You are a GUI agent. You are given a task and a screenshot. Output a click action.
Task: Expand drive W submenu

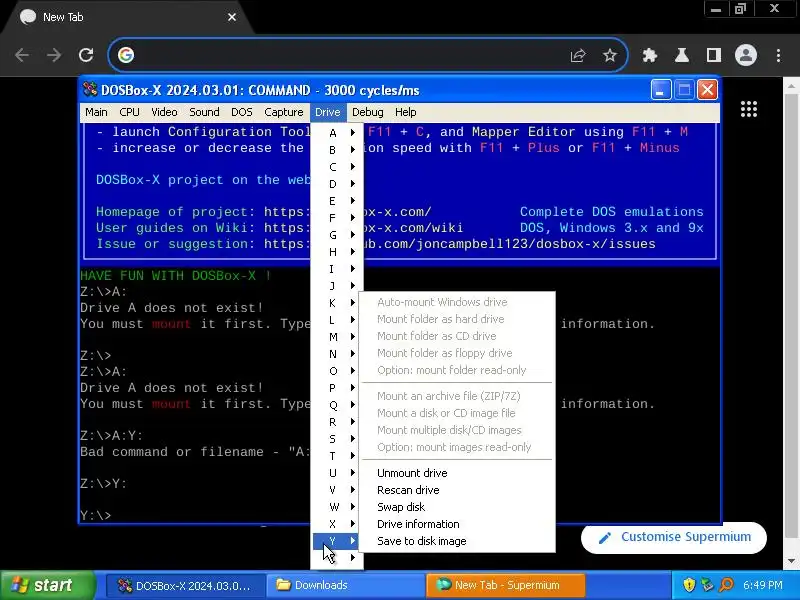(x=337, y=507)
